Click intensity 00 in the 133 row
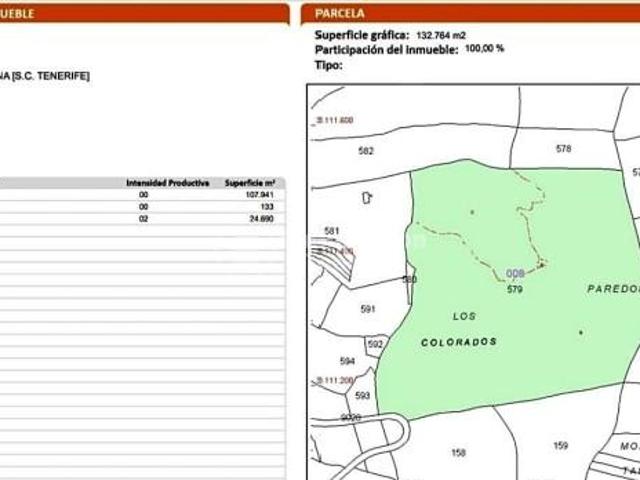Viewport: 640px width, 480px height. [x=143, y=207]
